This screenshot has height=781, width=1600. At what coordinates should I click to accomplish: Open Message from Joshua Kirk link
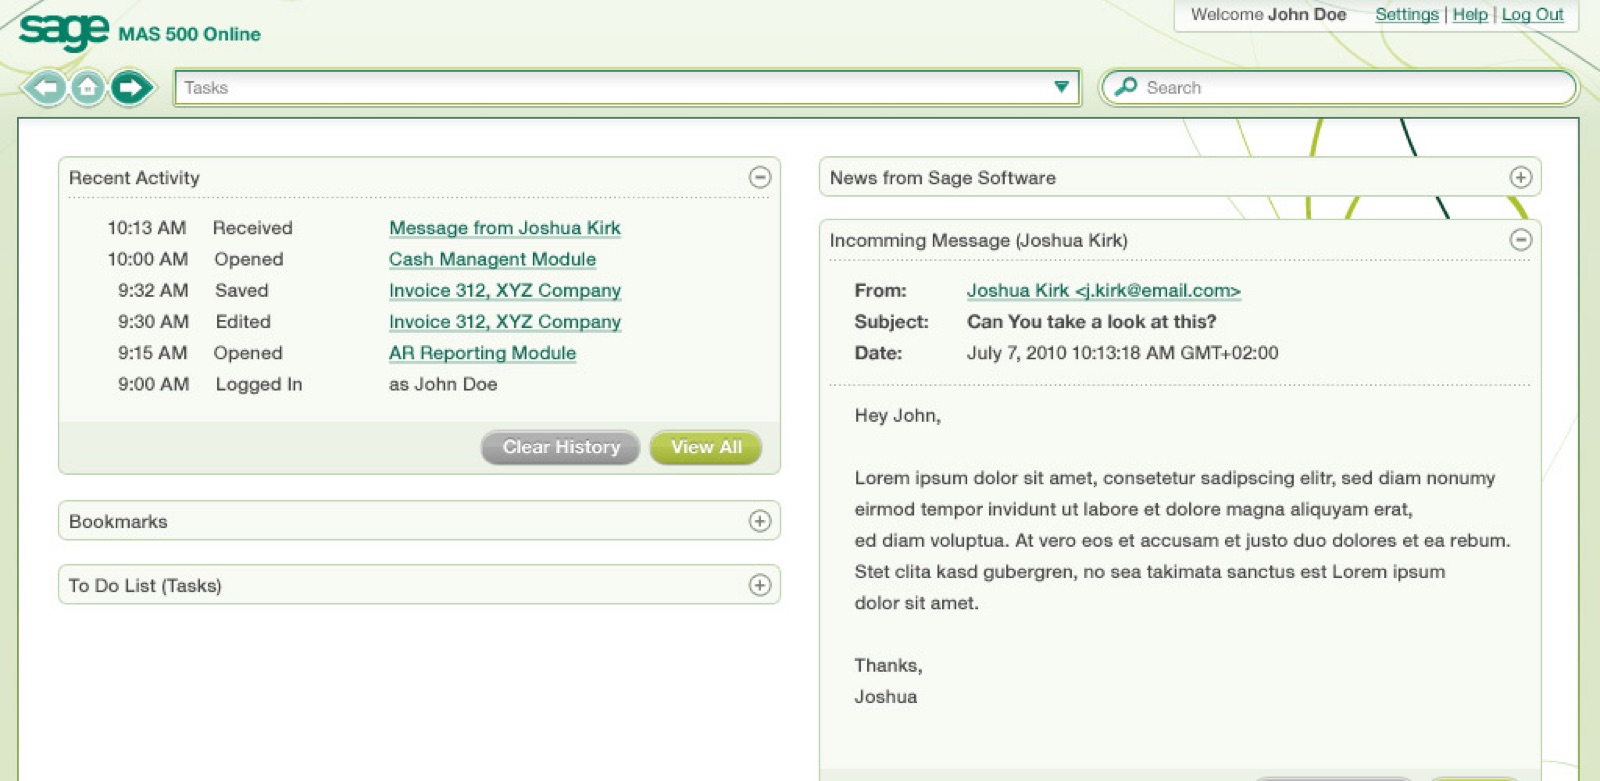point(505,228)
